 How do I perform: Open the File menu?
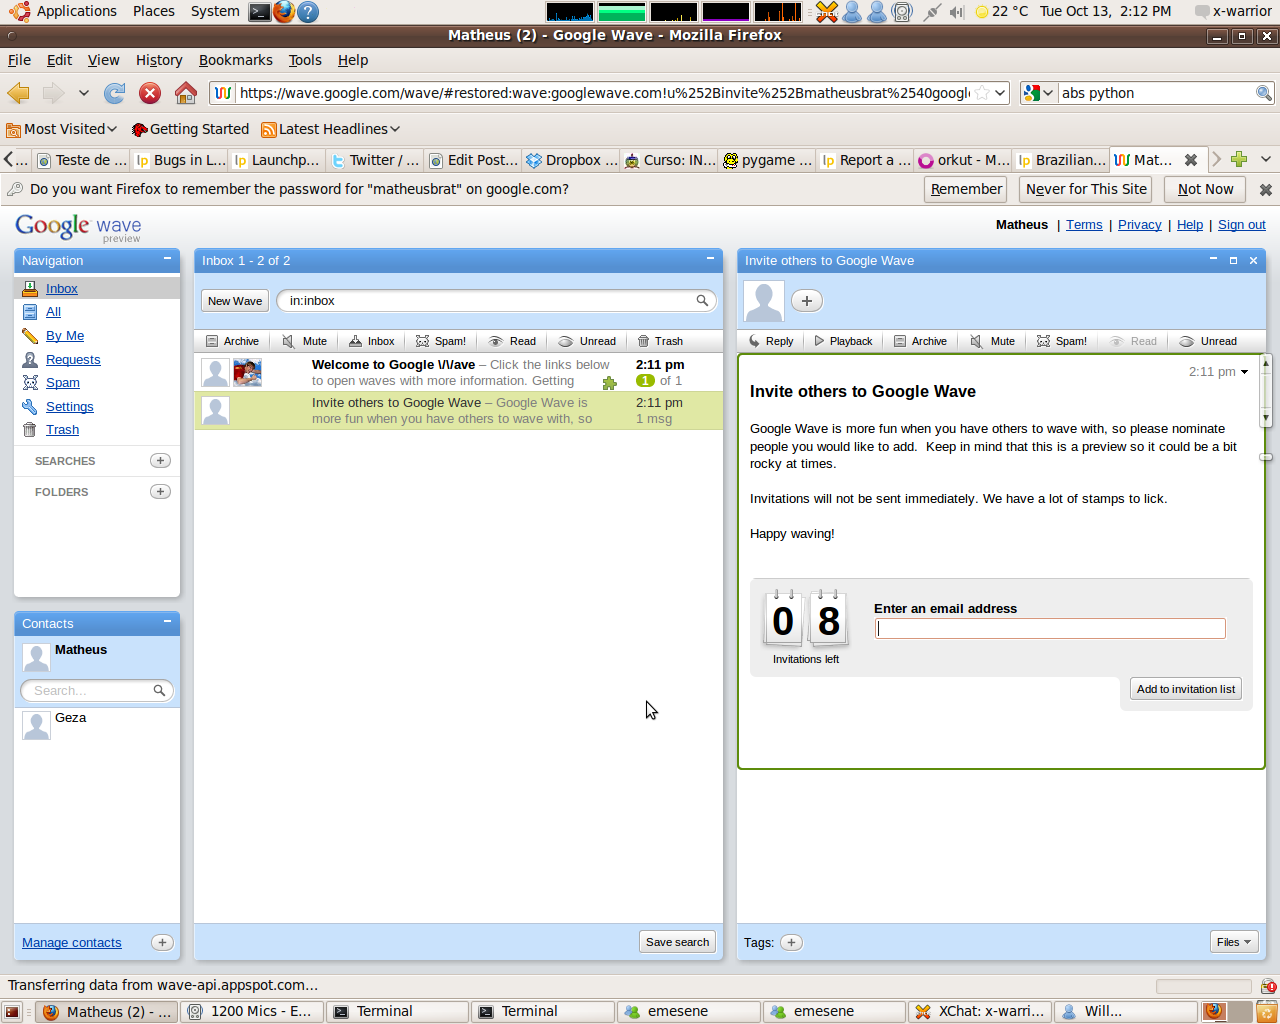coord(19,60)
